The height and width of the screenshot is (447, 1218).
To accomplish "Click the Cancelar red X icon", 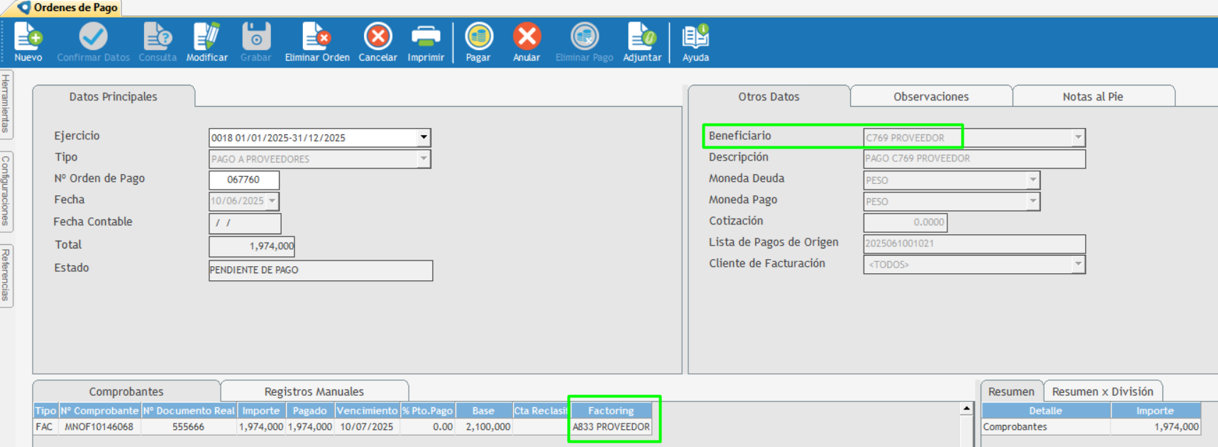I will 378,38.
